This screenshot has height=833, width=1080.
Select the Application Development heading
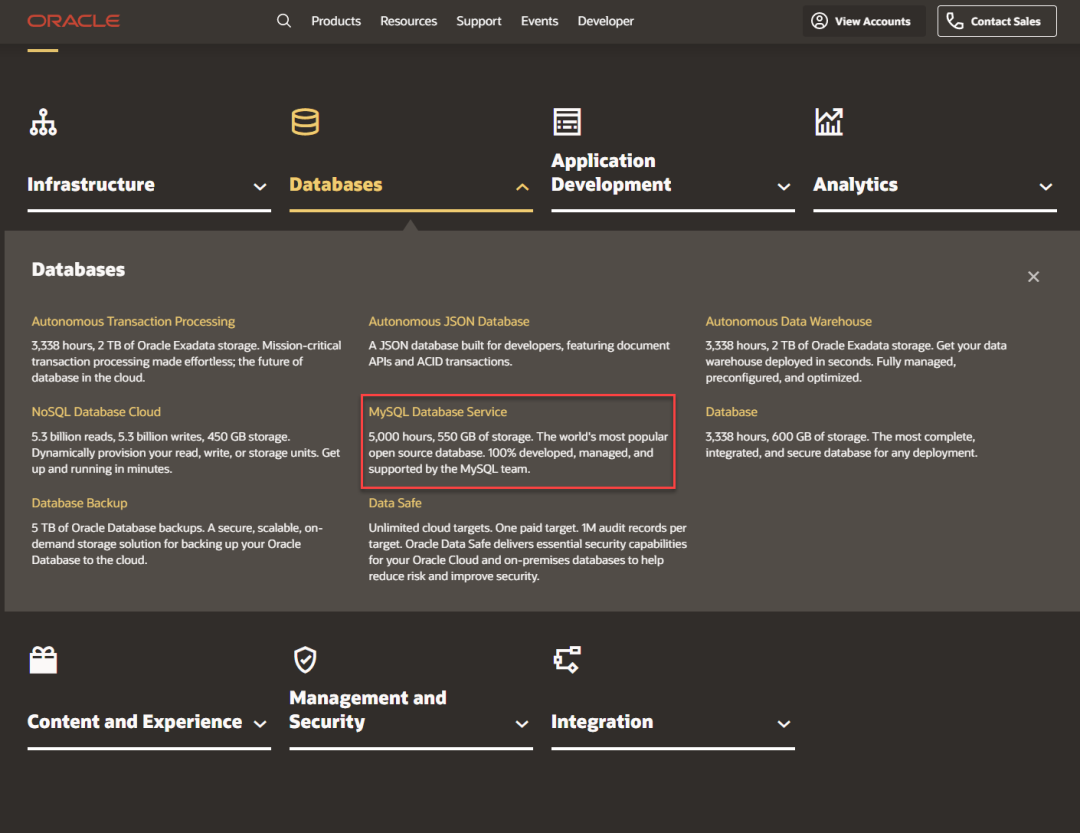click(x=611, y=172)
